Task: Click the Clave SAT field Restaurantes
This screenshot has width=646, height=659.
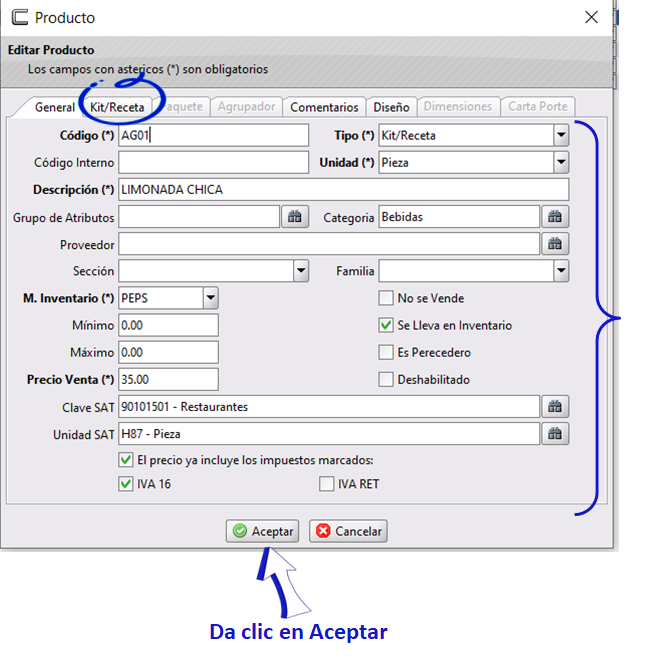Action: [329, 406]
